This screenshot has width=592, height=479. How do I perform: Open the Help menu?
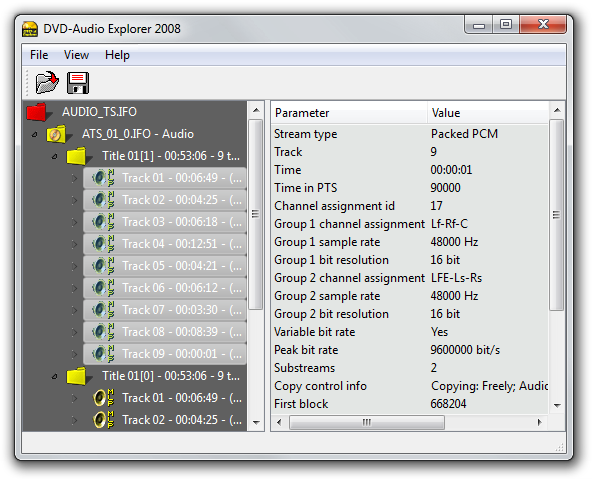[x=117, y=55]
